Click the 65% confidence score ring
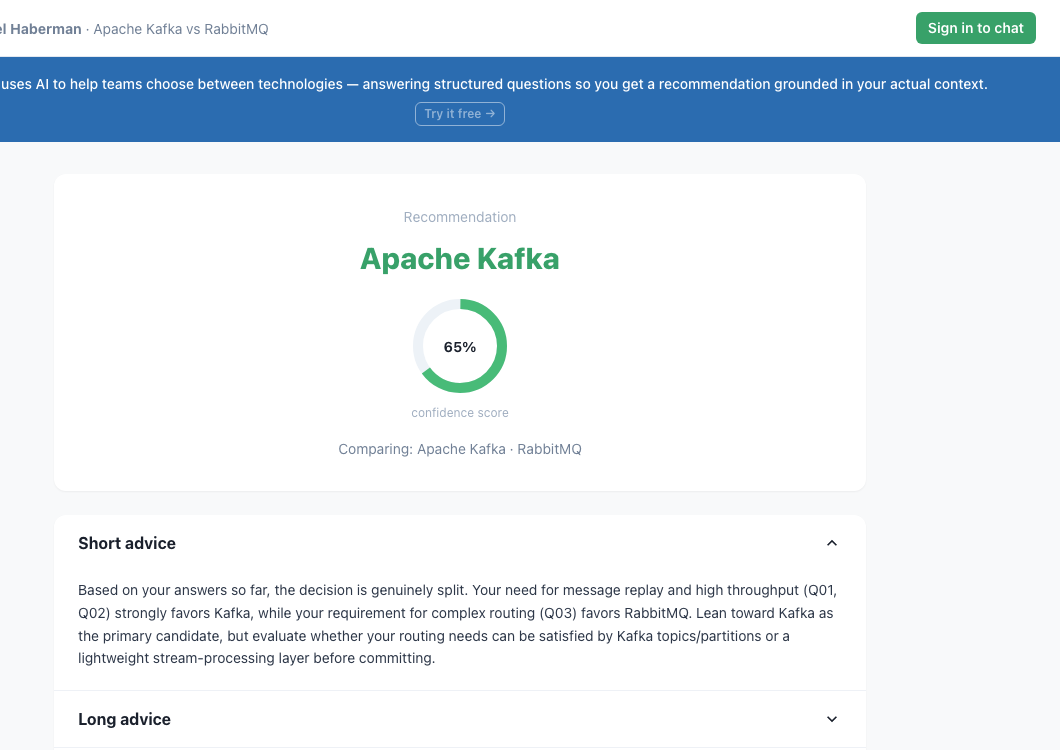 pos(460,346)
